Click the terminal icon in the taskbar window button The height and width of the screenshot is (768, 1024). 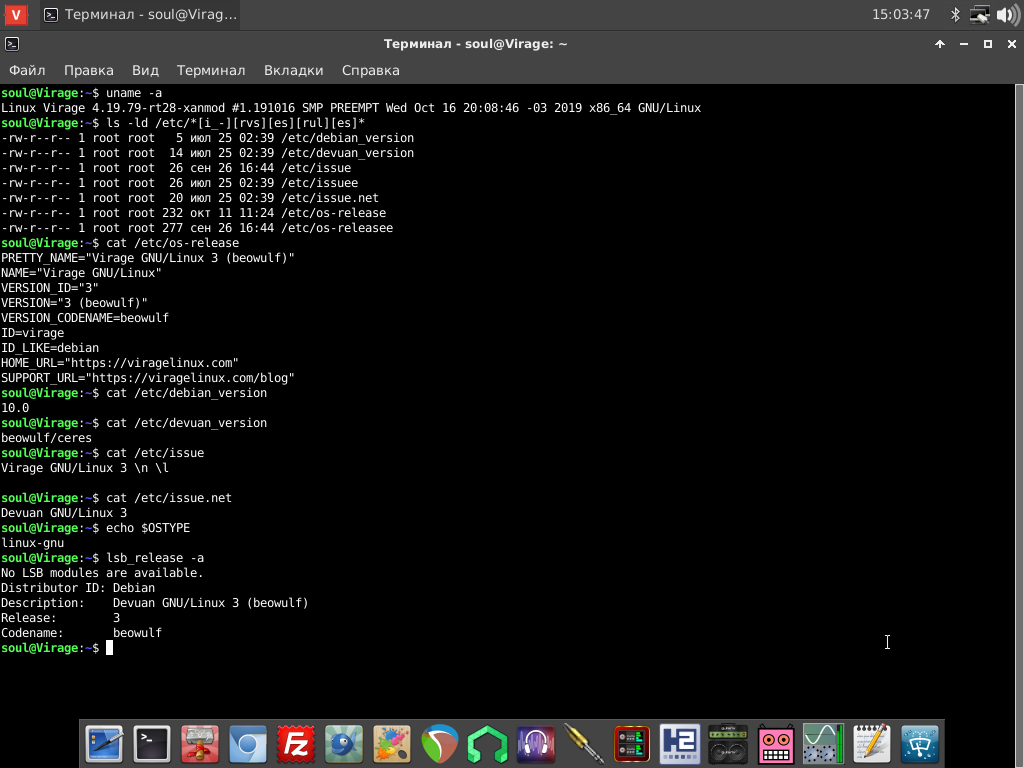point(51,14)
